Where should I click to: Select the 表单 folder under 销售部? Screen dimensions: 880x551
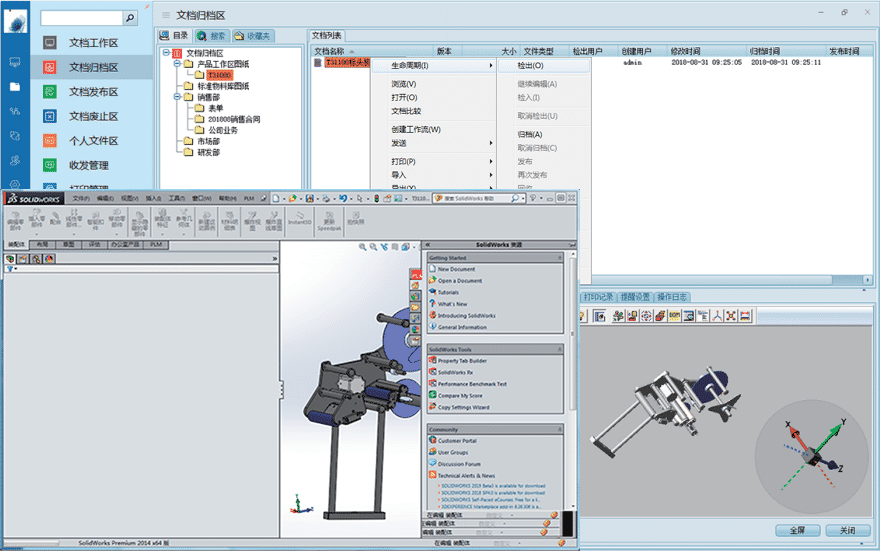pyautogui.click(x=216, y=108)
